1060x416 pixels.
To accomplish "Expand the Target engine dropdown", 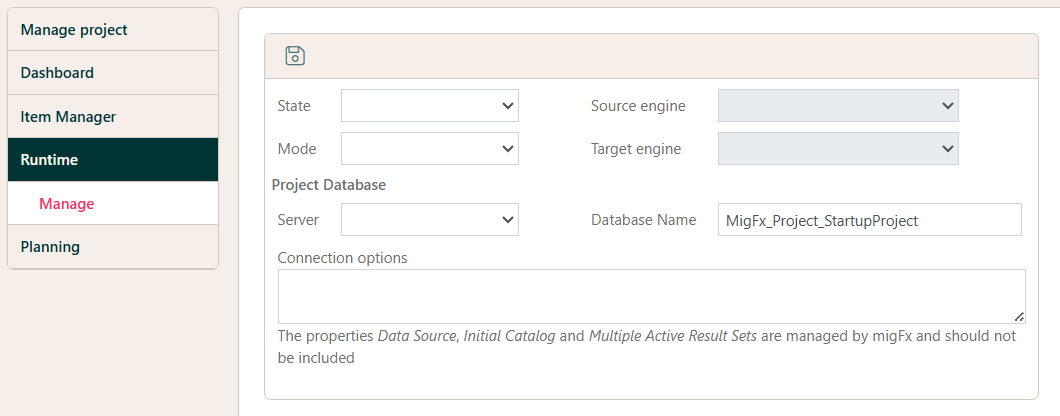I will click(x=837, y=149).
